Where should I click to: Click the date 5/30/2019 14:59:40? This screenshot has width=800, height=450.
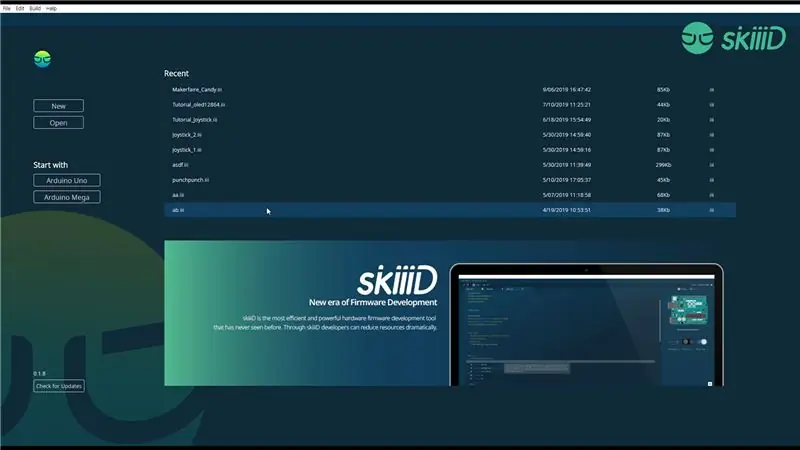[x=567, y=135]
